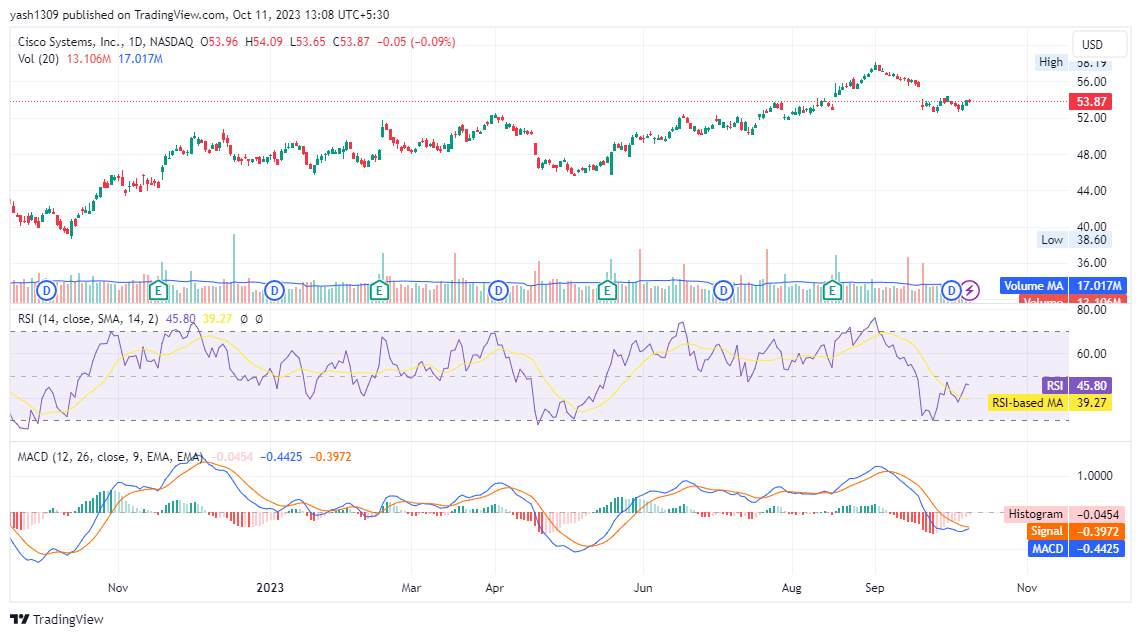This screenshot has width=1141, height=637.
Task: Click the red 13.106M volume value in legend
Action: (89, 59)
